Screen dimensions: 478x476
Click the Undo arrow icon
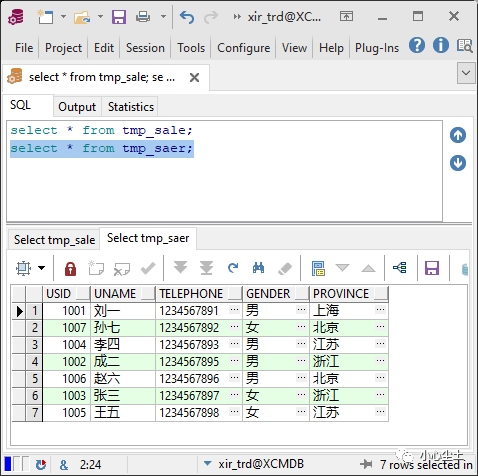(187, 17)
